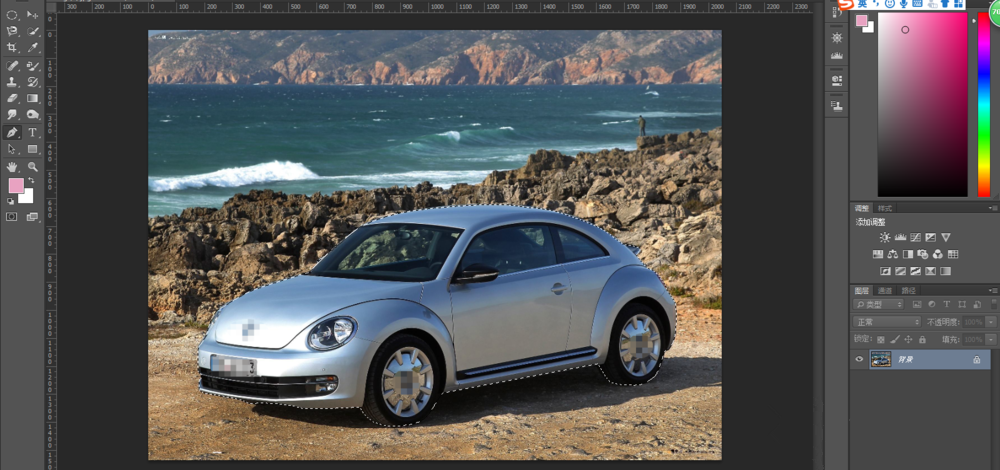Select the Path Selection arrow tool
Screen dimensions: 1000x470
coord(11,149)
